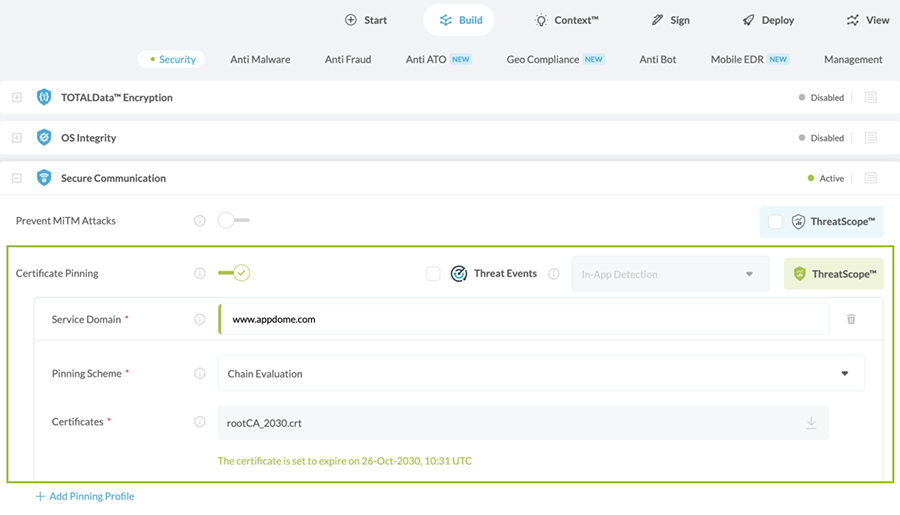Delete the Service Domain entry with trash icon
Screen dimensions: 900x515
click(x=851, y=319)
